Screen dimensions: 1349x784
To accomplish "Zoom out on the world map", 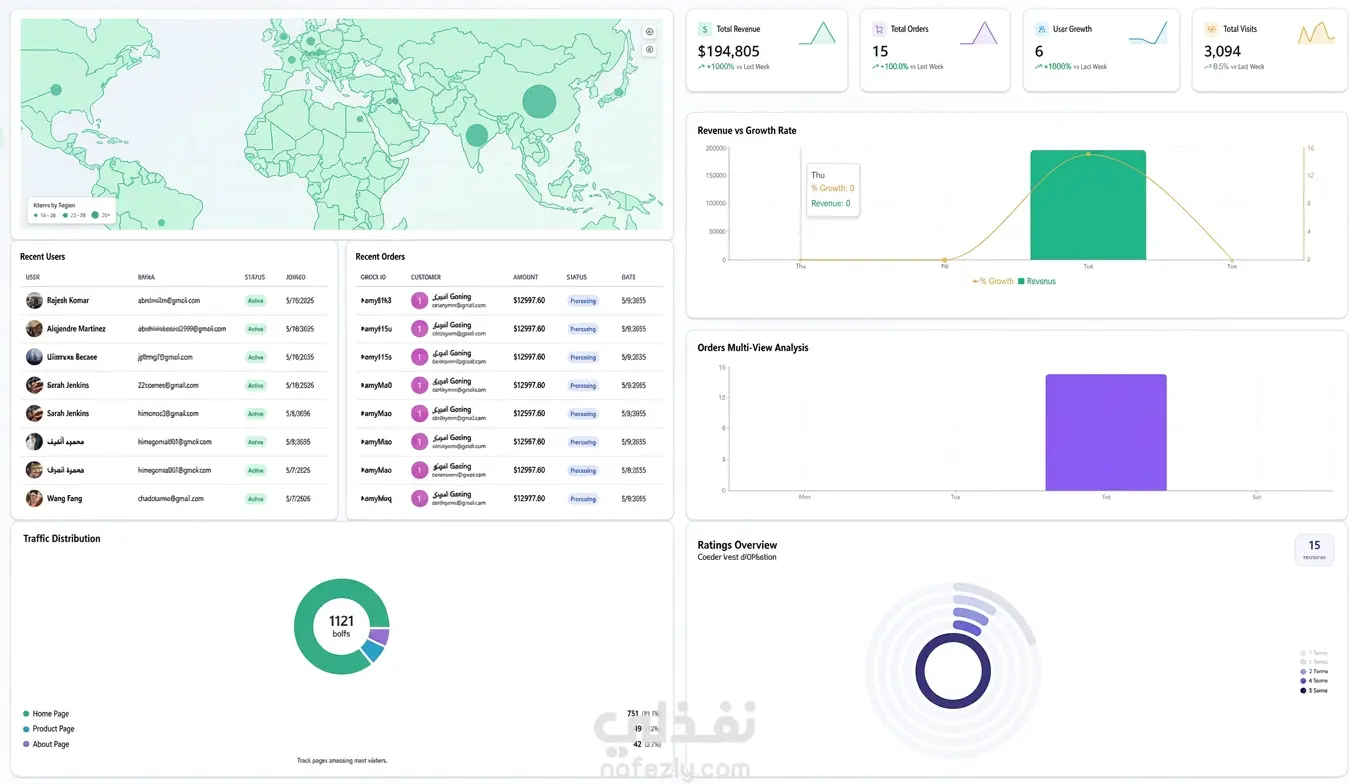I will click(x=649, y=49).
